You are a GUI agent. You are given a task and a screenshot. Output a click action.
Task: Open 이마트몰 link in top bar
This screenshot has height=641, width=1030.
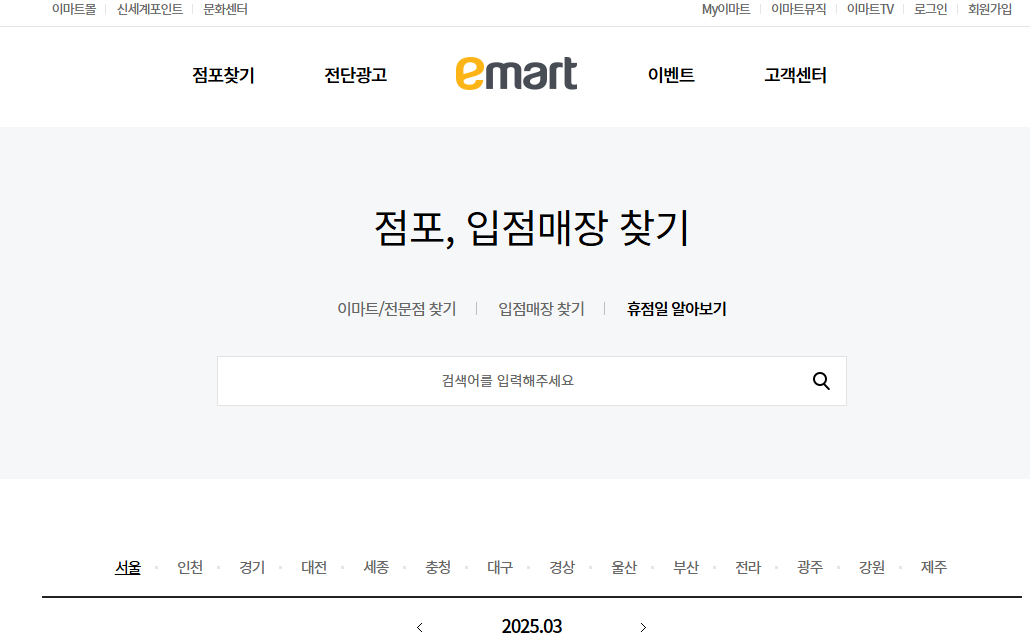coord(74,9)
